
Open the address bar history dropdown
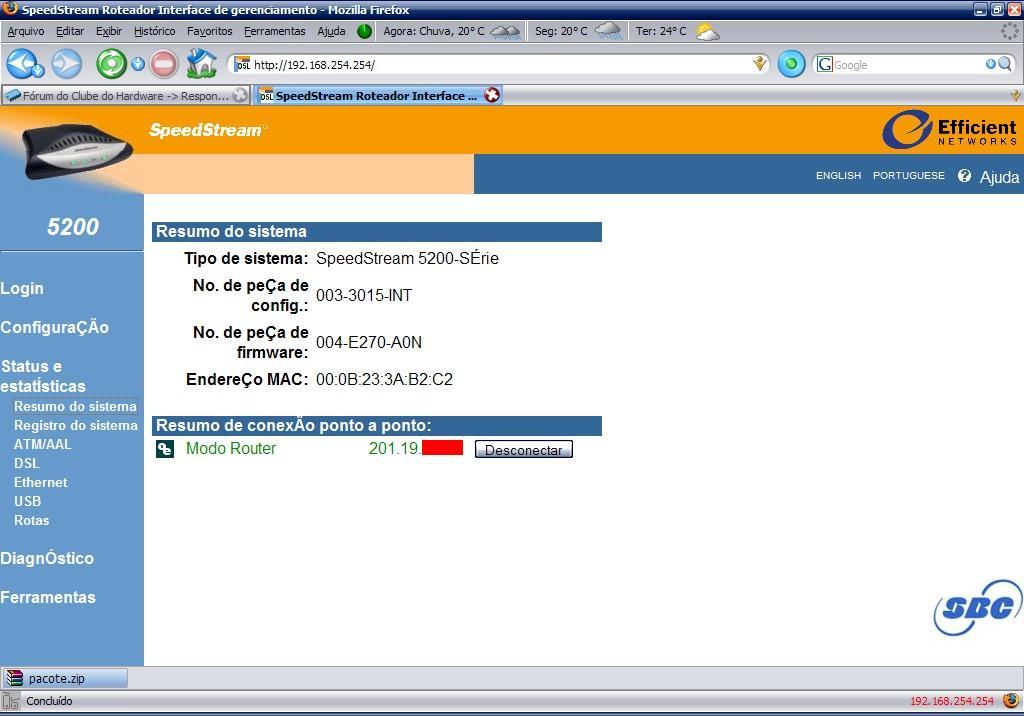pos(759,64)
